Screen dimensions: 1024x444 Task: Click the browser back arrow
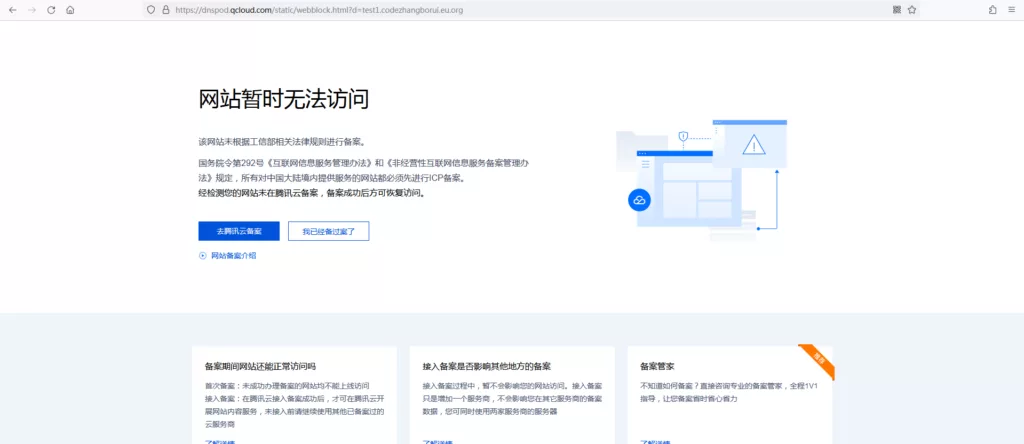[x=13, y=9]
